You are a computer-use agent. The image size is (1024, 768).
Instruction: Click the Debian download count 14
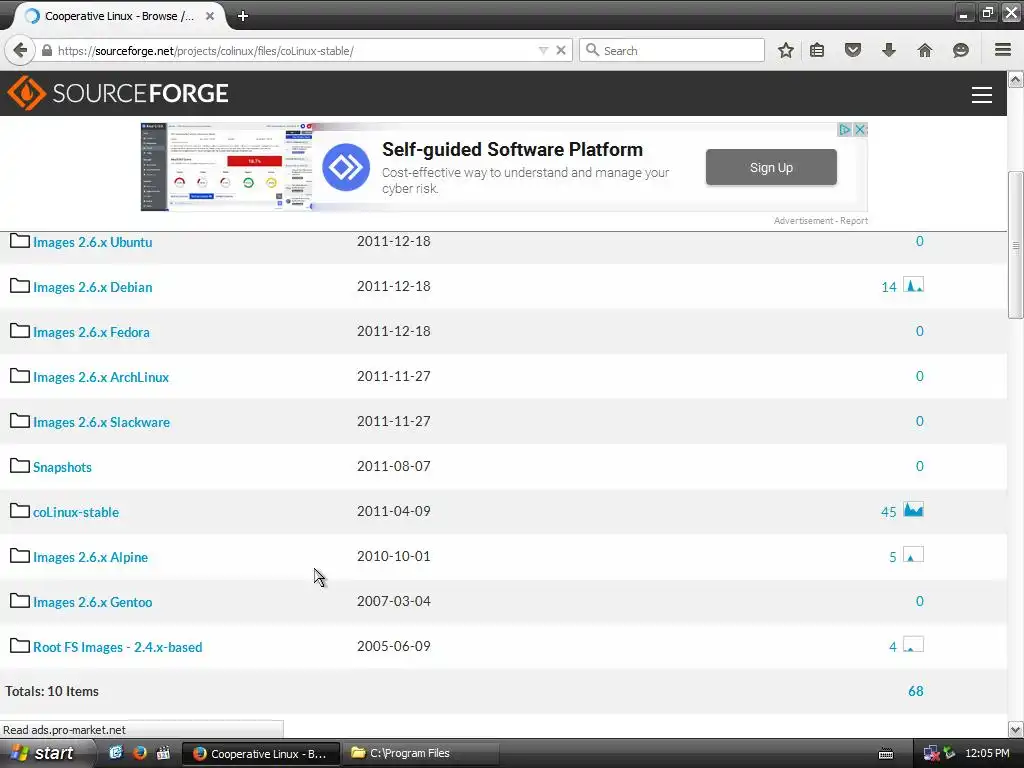tap(889, 287)
